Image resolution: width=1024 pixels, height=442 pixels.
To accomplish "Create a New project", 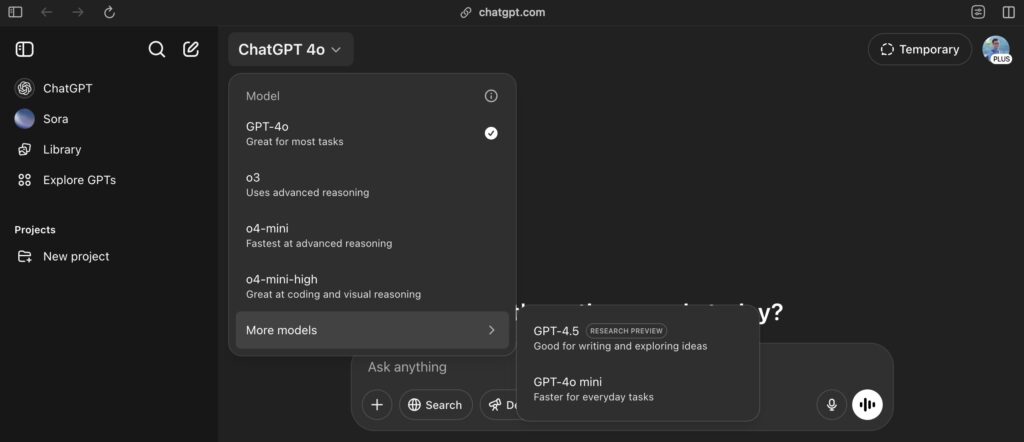I will 109,257.
